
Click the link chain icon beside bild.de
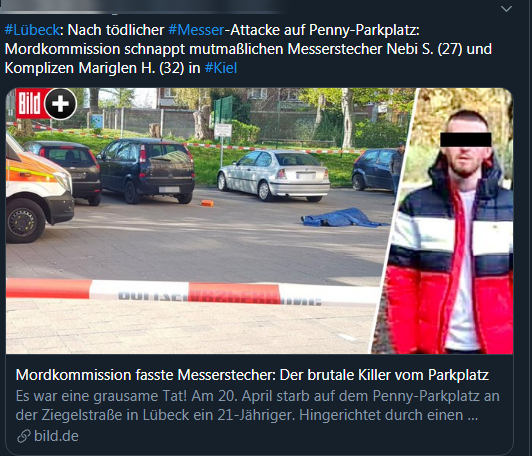click(x=24, y=436)
